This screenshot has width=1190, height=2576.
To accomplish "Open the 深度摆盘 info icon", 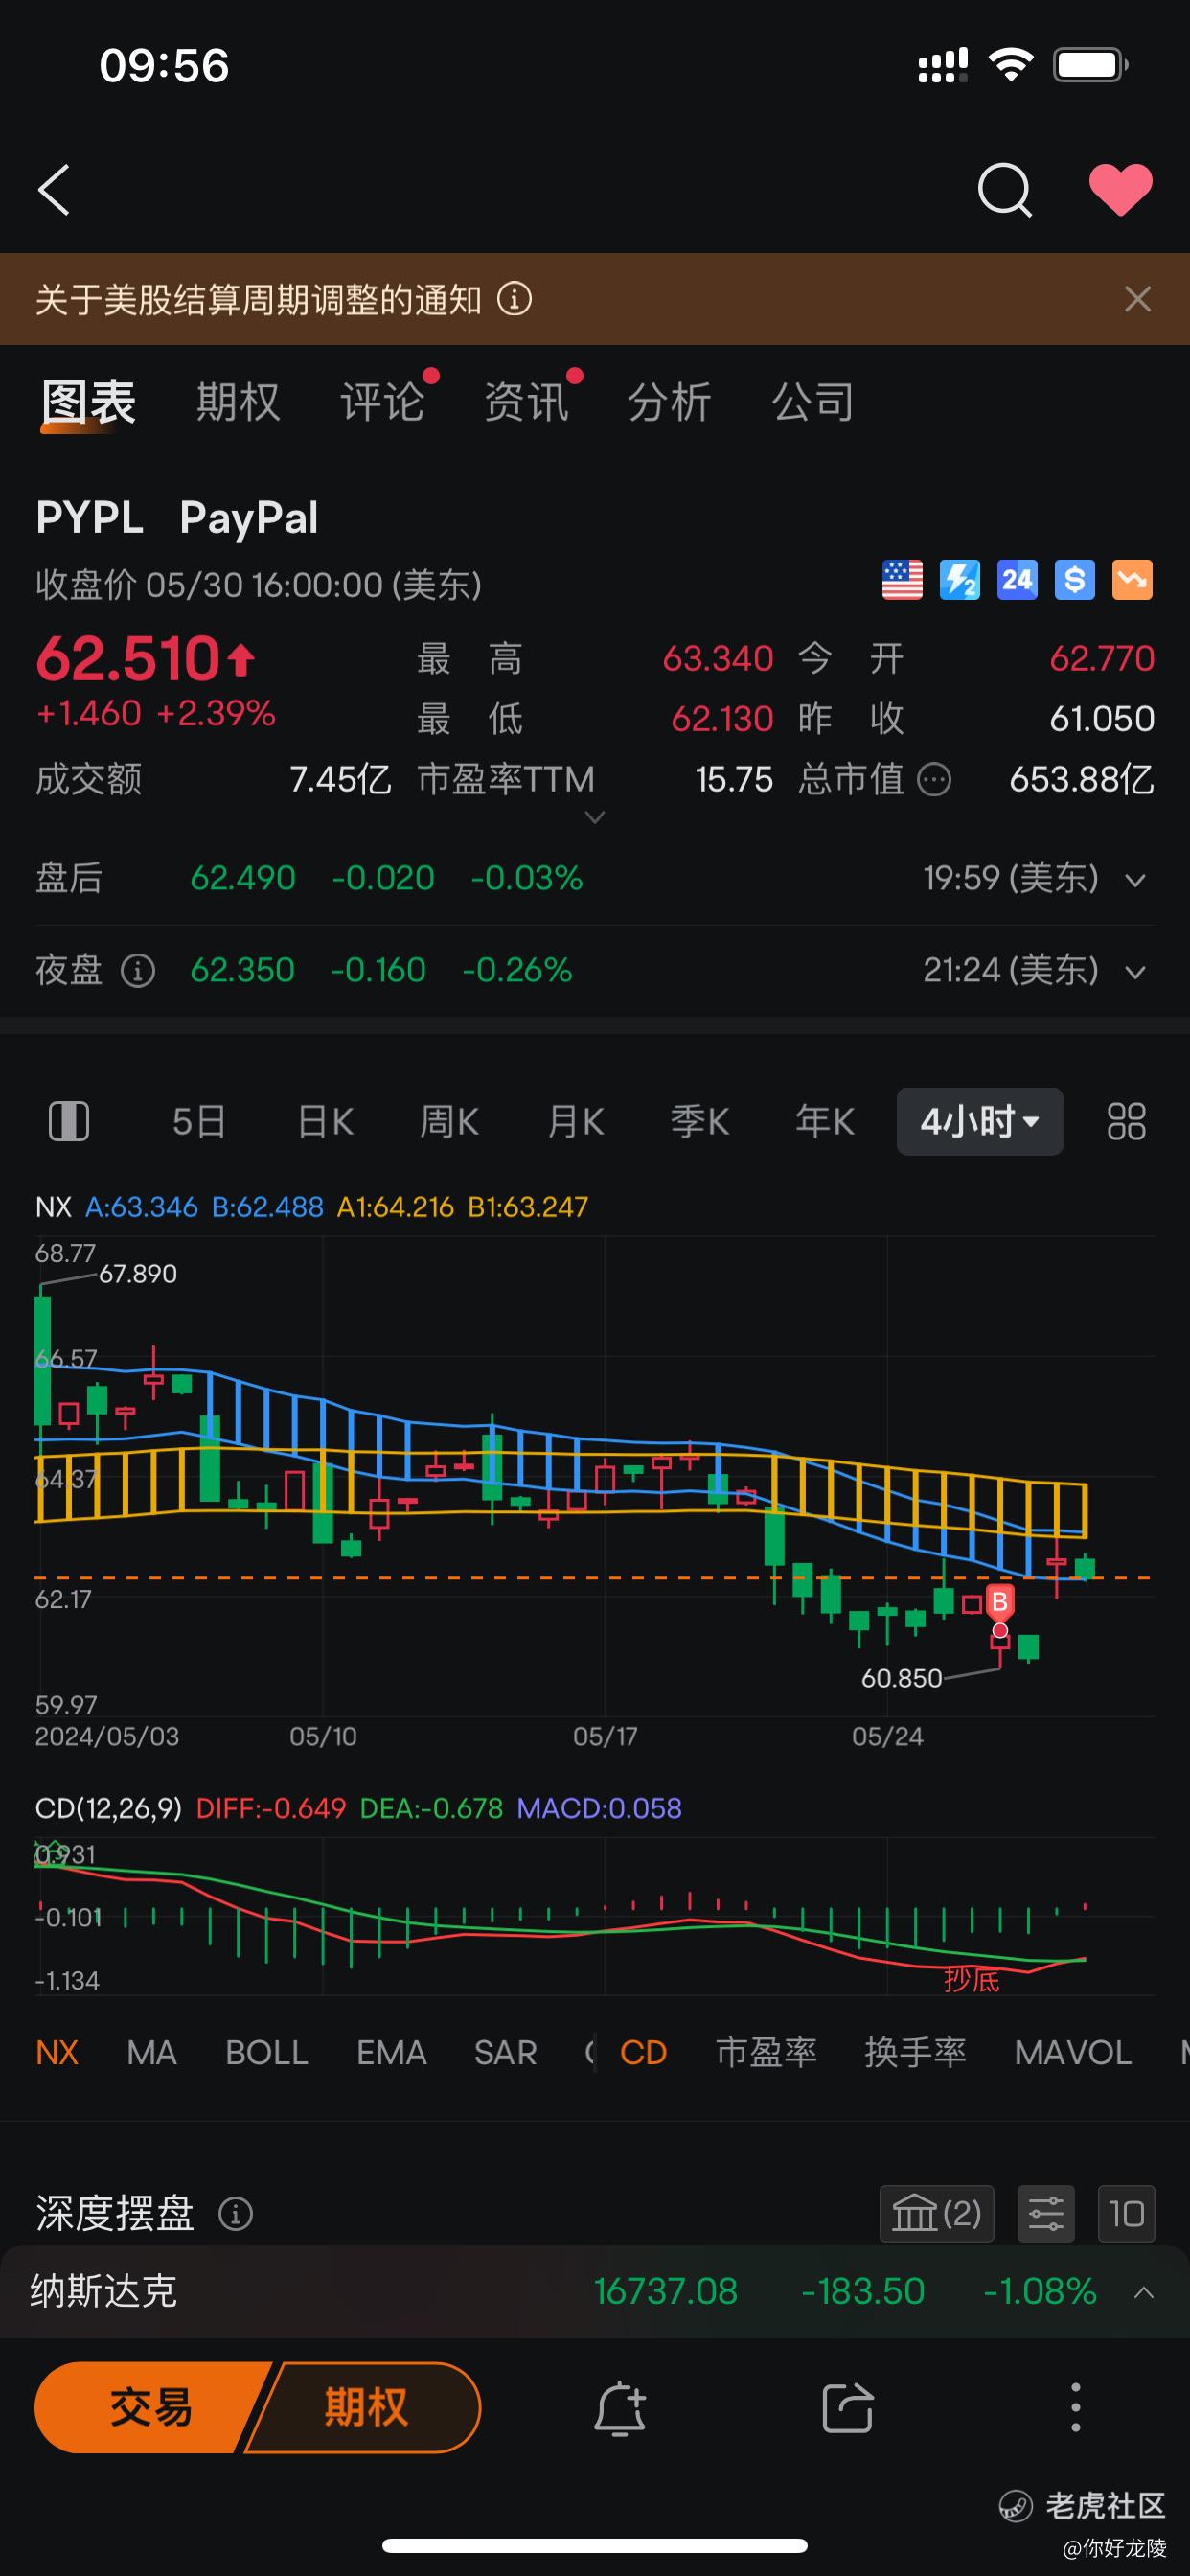I will point(236,2214).
